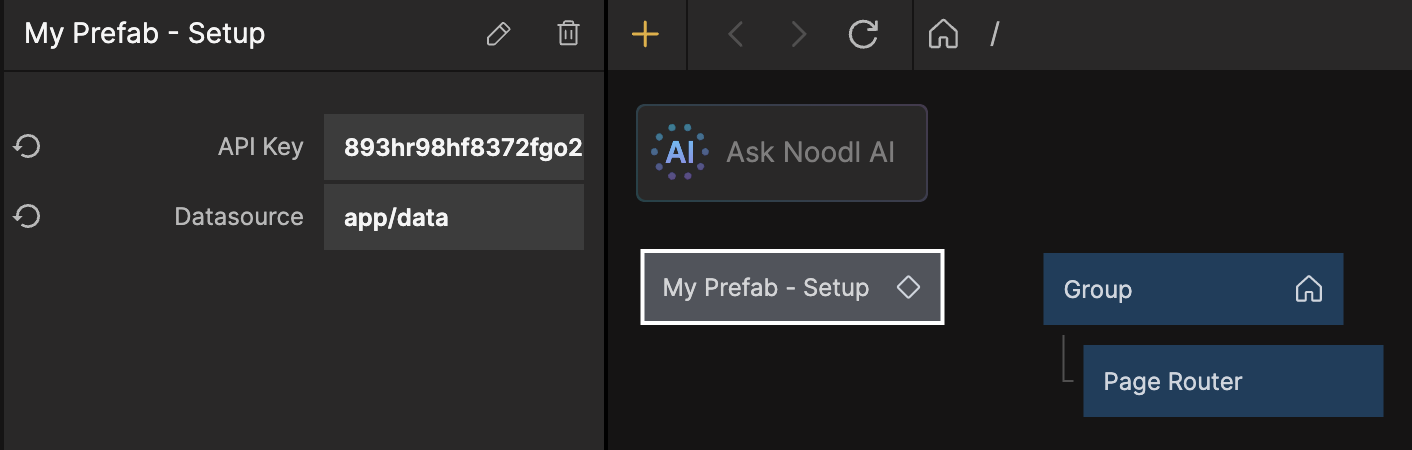Viewport: 1412px width, 450px height.
Task: Go to the home breadcrumb icon
Action: pos(943,35)
